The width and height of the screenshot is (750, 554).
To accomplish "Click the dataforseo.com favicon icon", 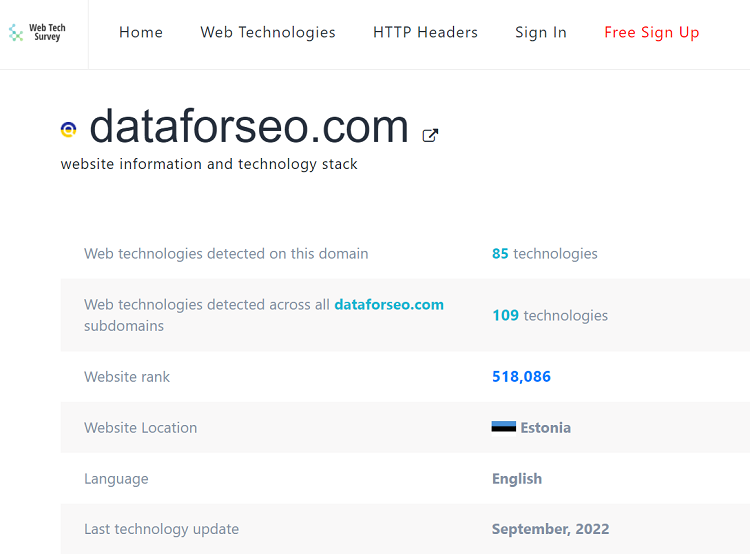I will [x=68, y=129].
